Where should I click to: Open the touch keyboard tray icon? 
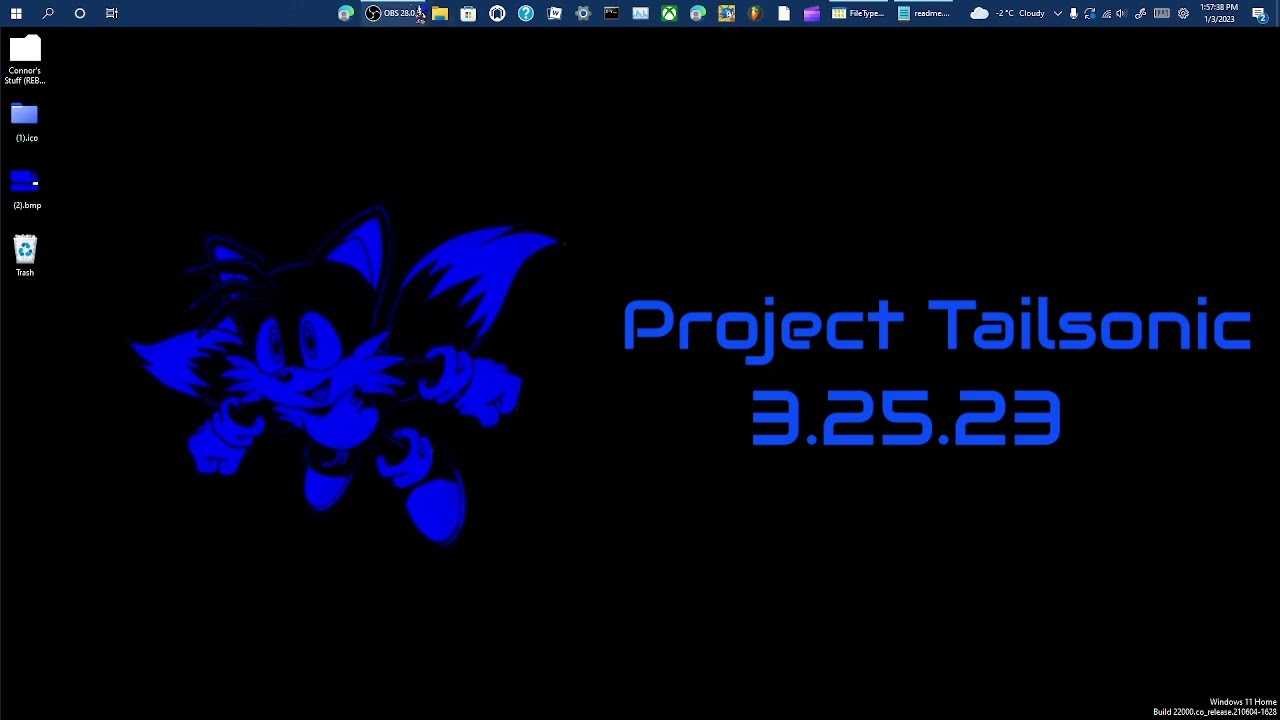pos(1162,13)
